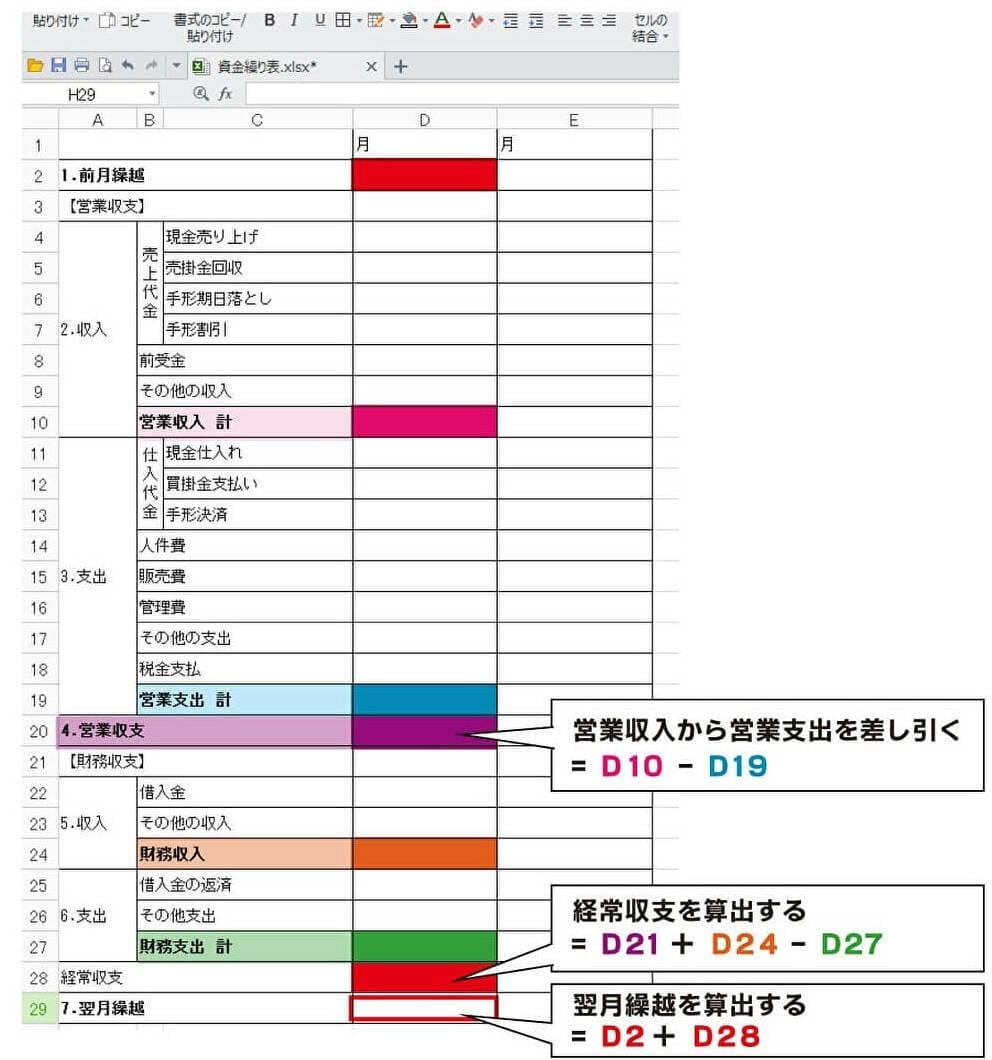This screenshot has width=992, height=1060.
Task: Click the red font color icon
Action: point(442,20)
